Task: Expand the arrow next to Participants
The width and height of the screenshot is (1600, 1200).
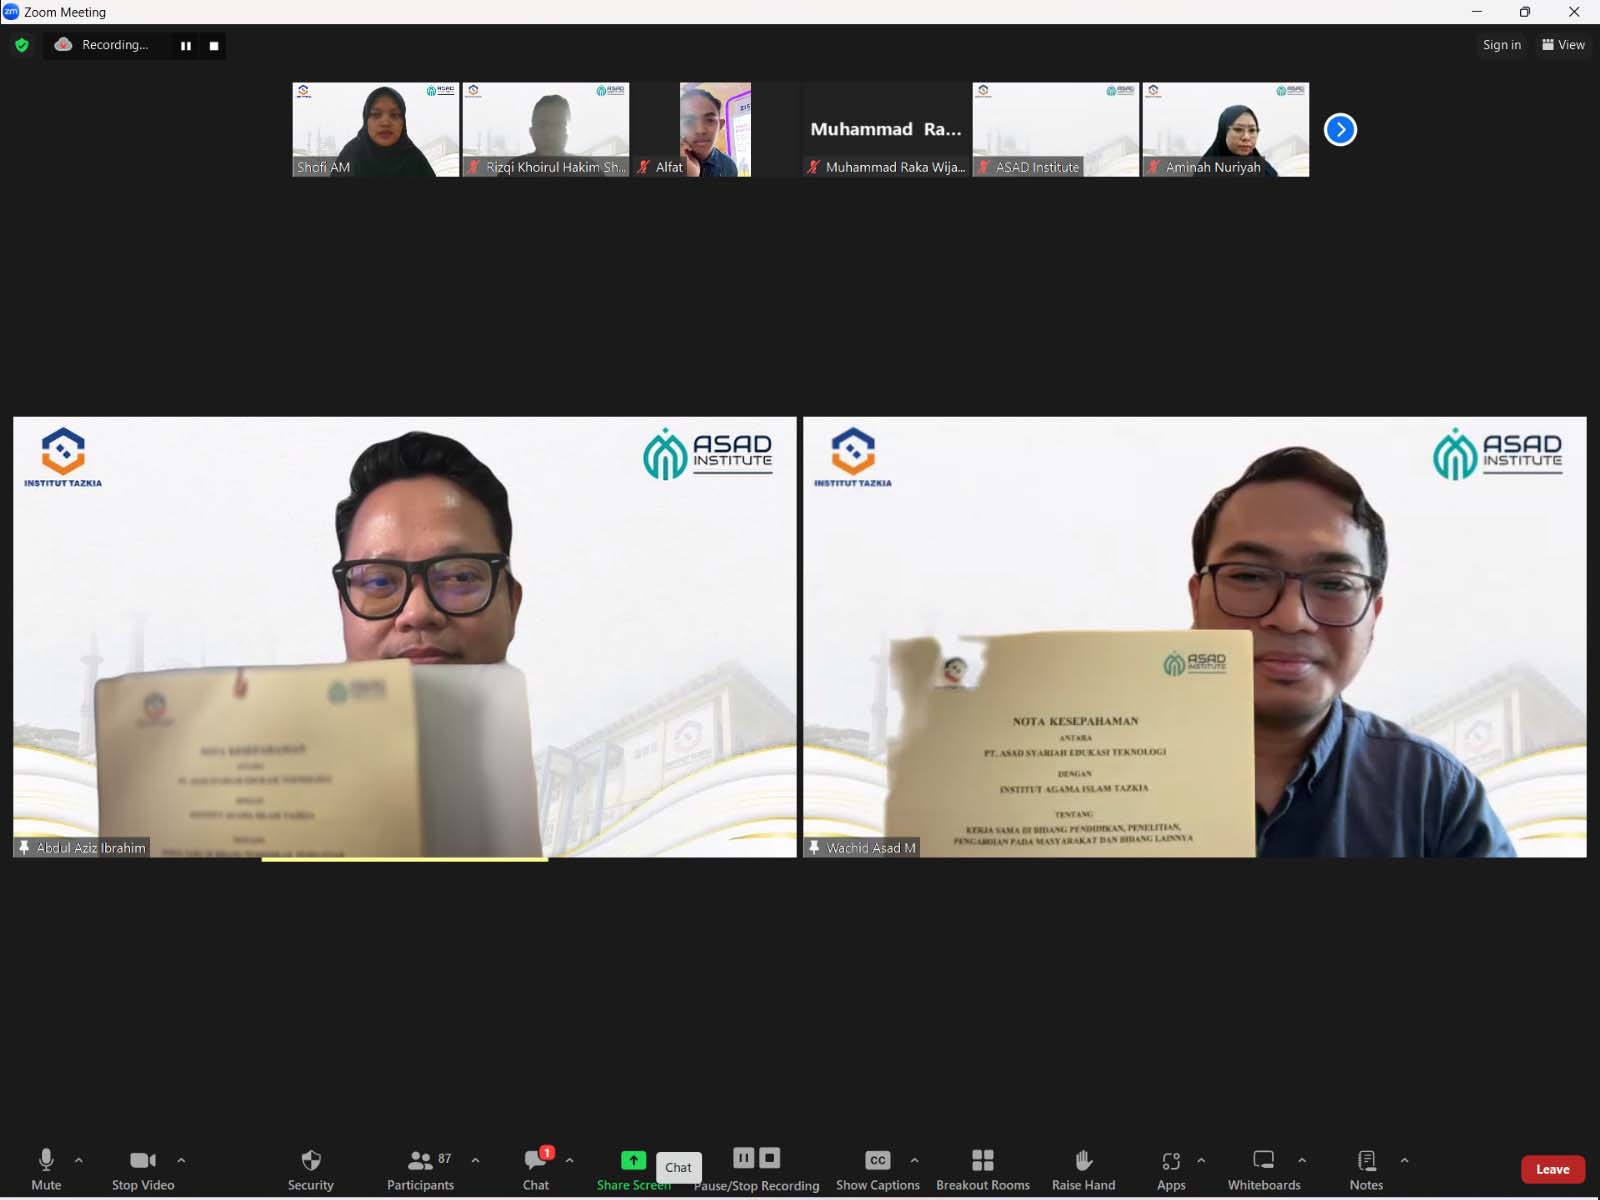Action: click(x=475, y=1160)
